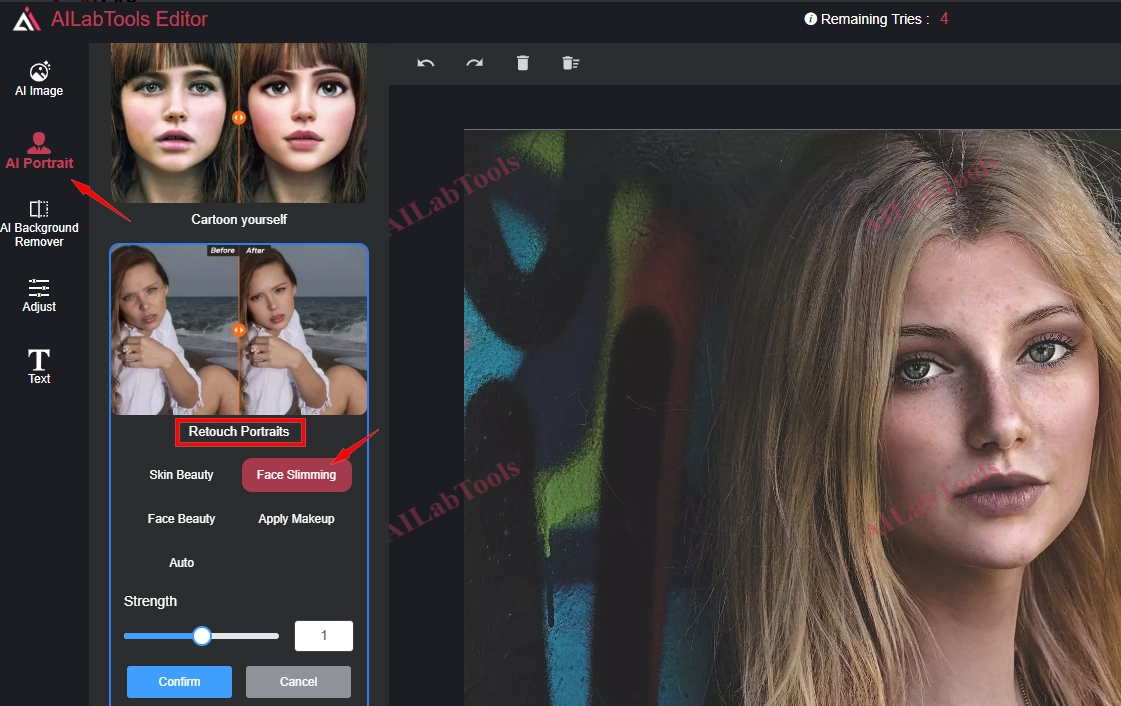Open the Adjust sliders panel
This screenshot has width=1121, height=706.
[x=39, y=295]
